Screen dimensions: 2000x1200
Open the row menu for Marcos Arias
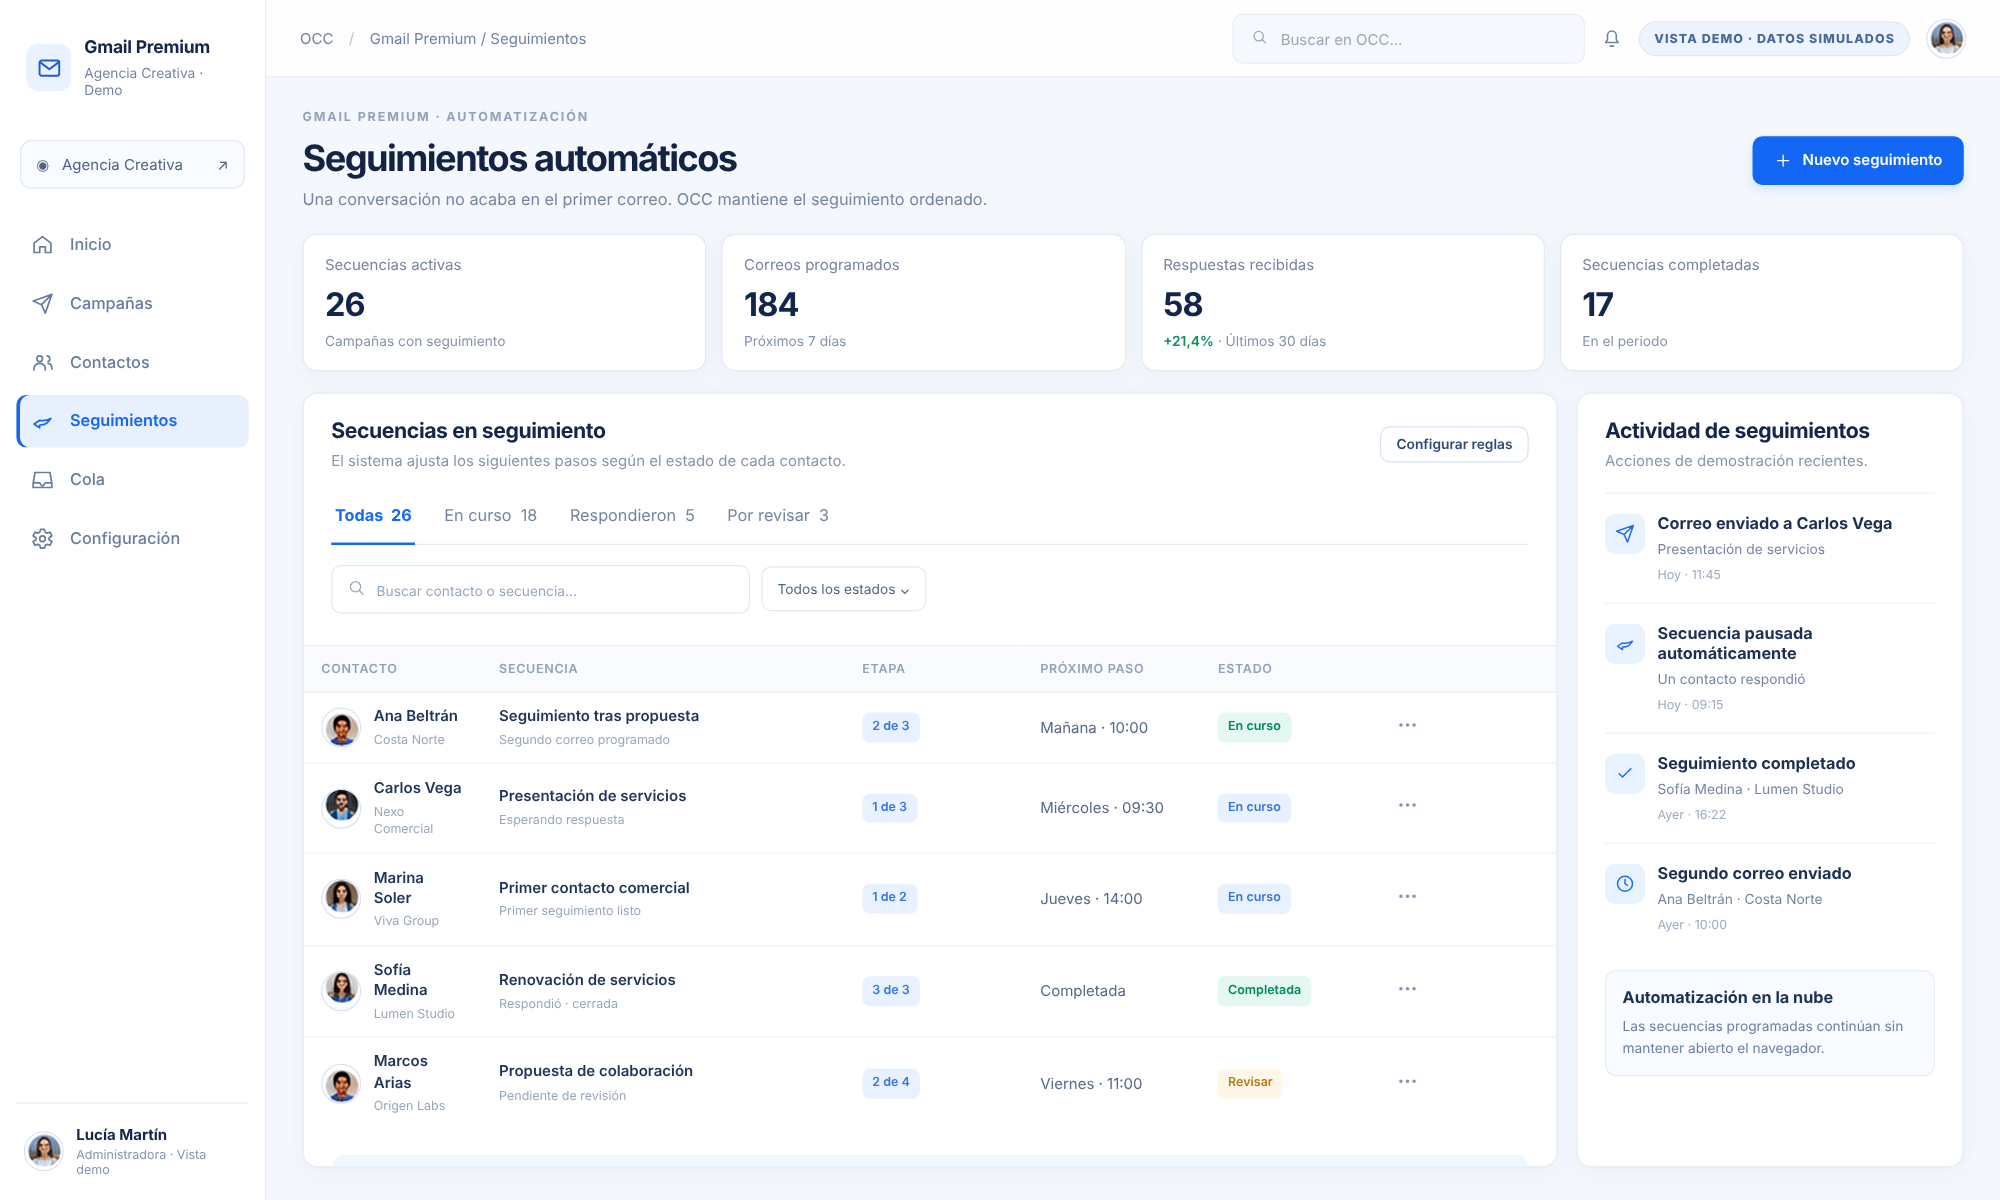coord(1407,1081)
